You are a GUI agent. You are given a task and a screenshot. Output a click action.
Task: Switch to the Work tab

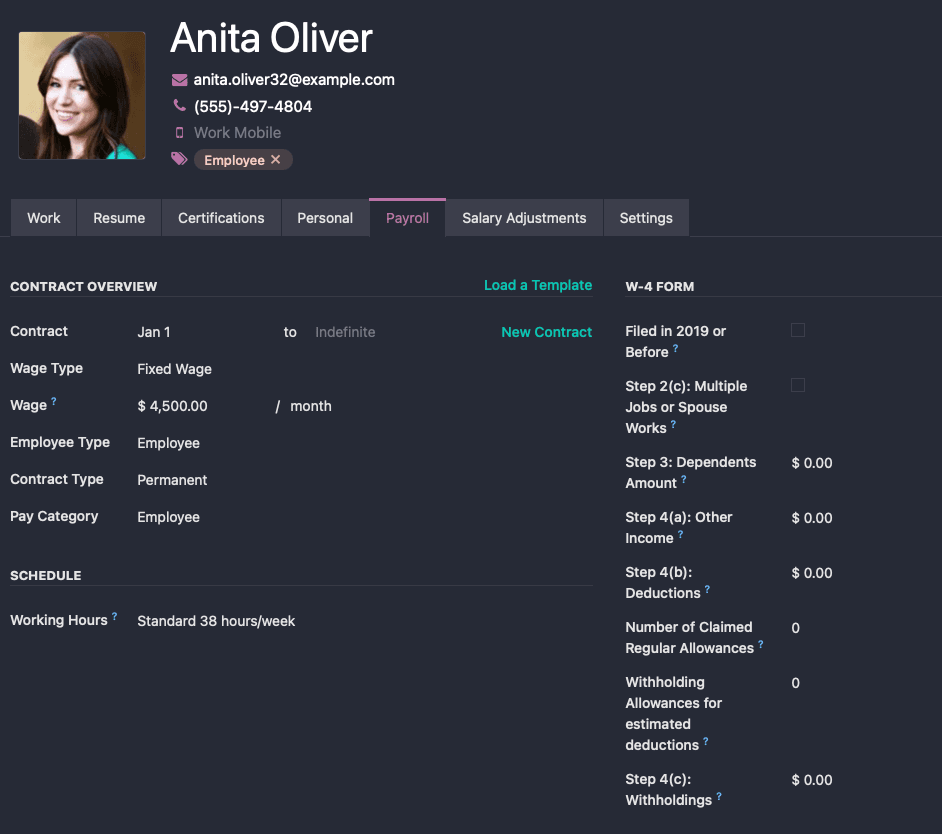[44, 218]
